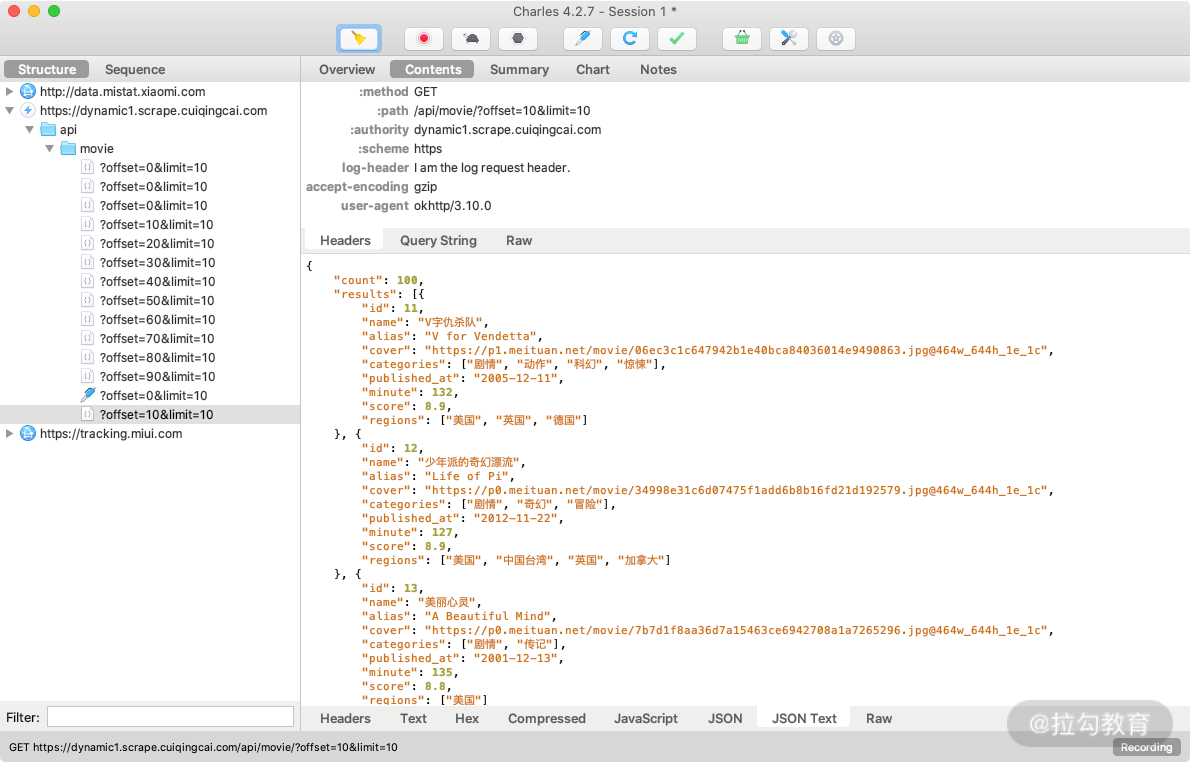1190x762 pixels.
Task: Click the green checkmark Validate icon
Action: click(677, 39)
